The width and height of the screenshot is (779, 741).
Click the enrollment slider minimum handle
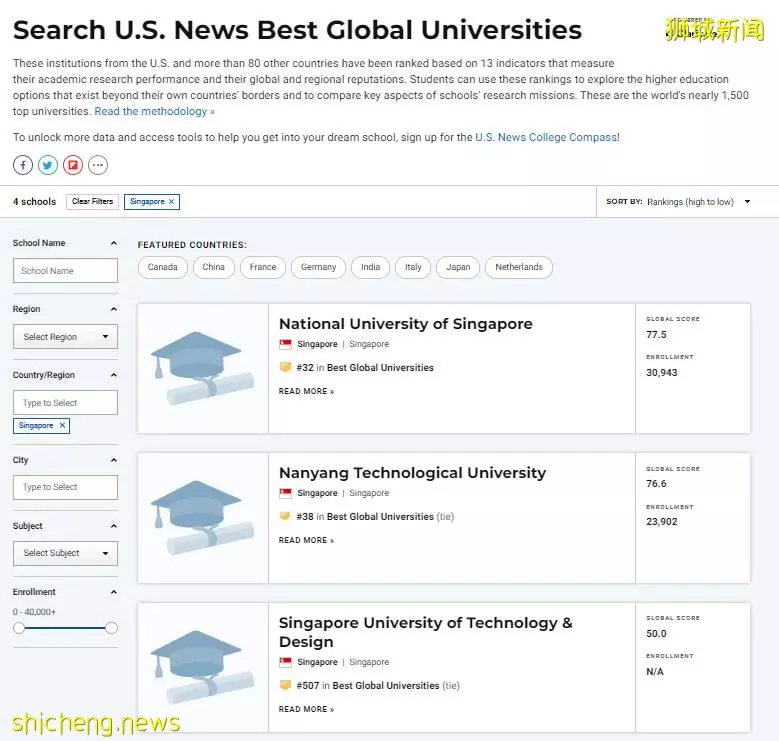pyautogui.click(x=19, y=628)
